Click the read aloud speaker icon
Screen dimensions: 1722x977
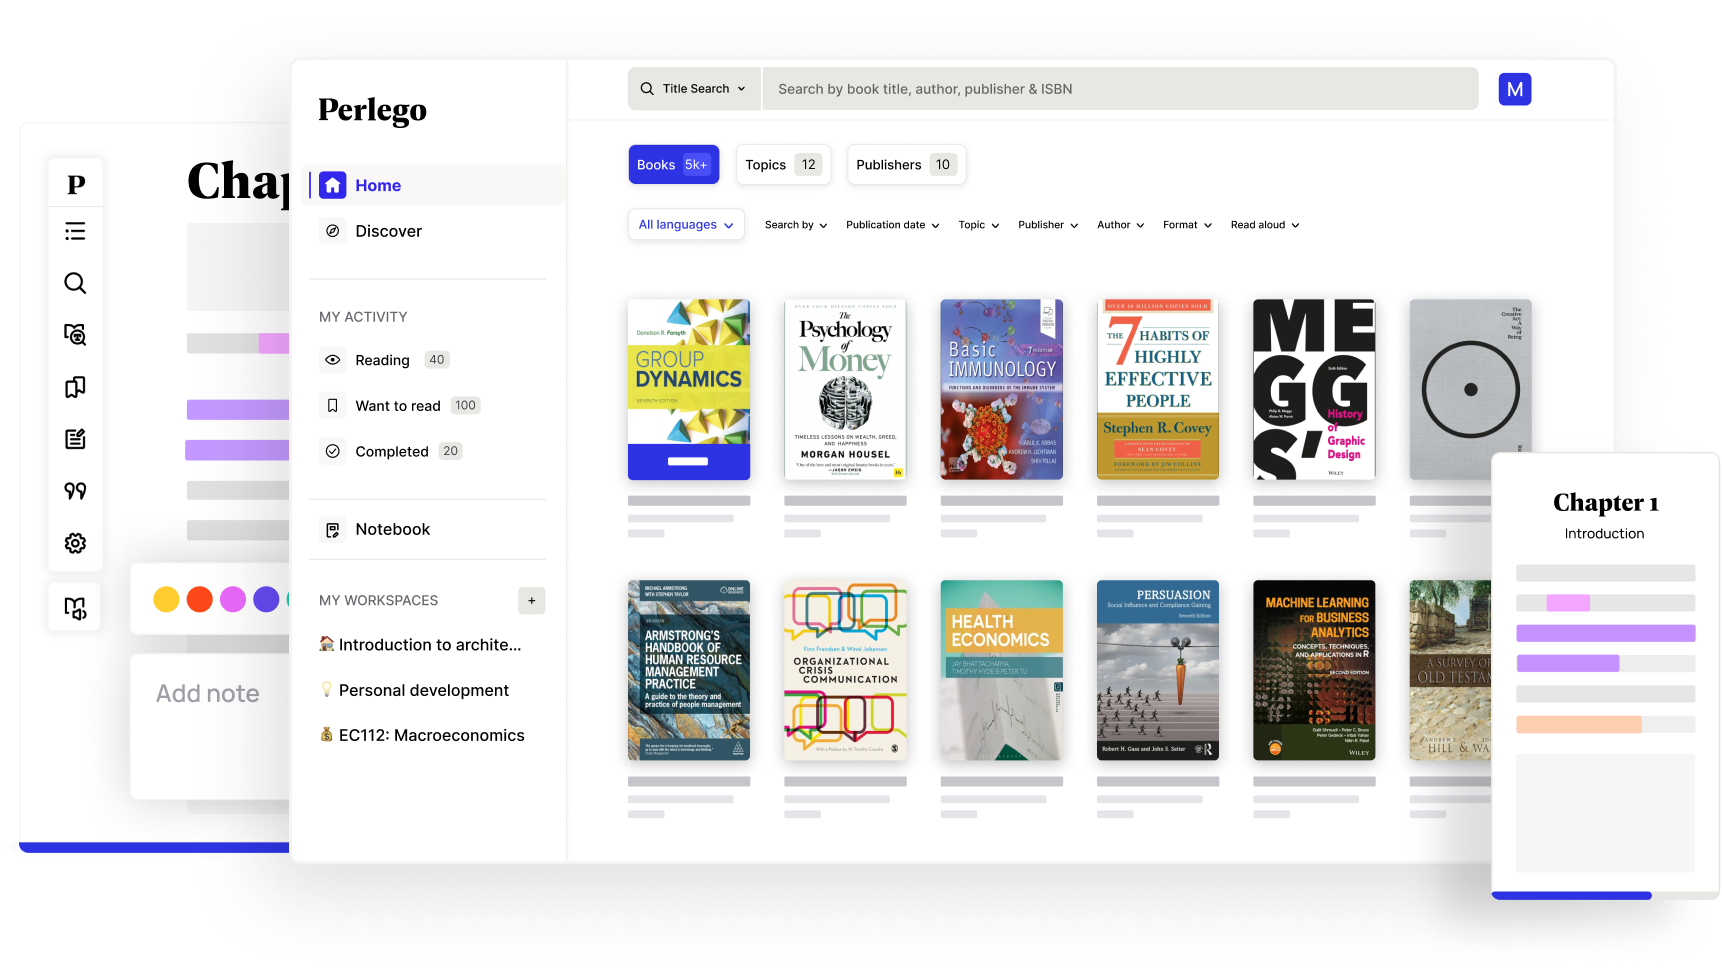click(75, 608)
